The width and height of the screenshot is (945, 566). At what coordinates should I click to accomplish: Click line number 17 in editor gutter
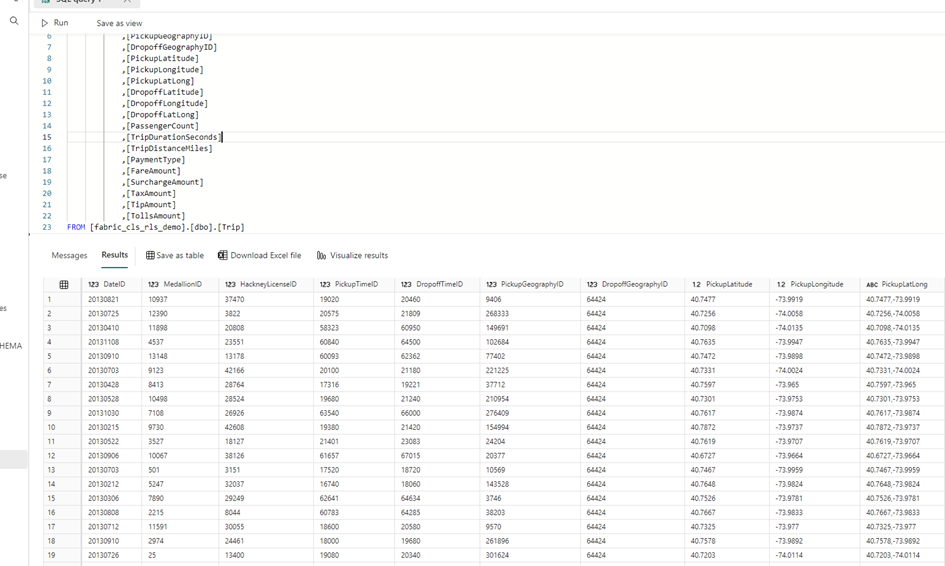47,160
